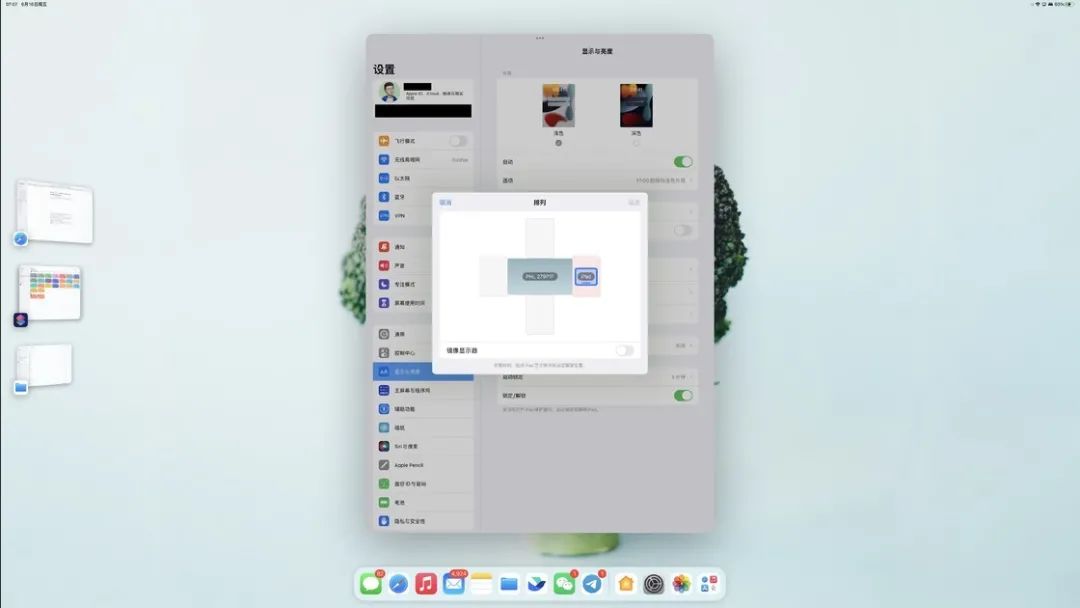Image resolution: width=1080 pixels, height=608 pixels.
Task: Open the row showing 标准 value
Action: [597, 346]
